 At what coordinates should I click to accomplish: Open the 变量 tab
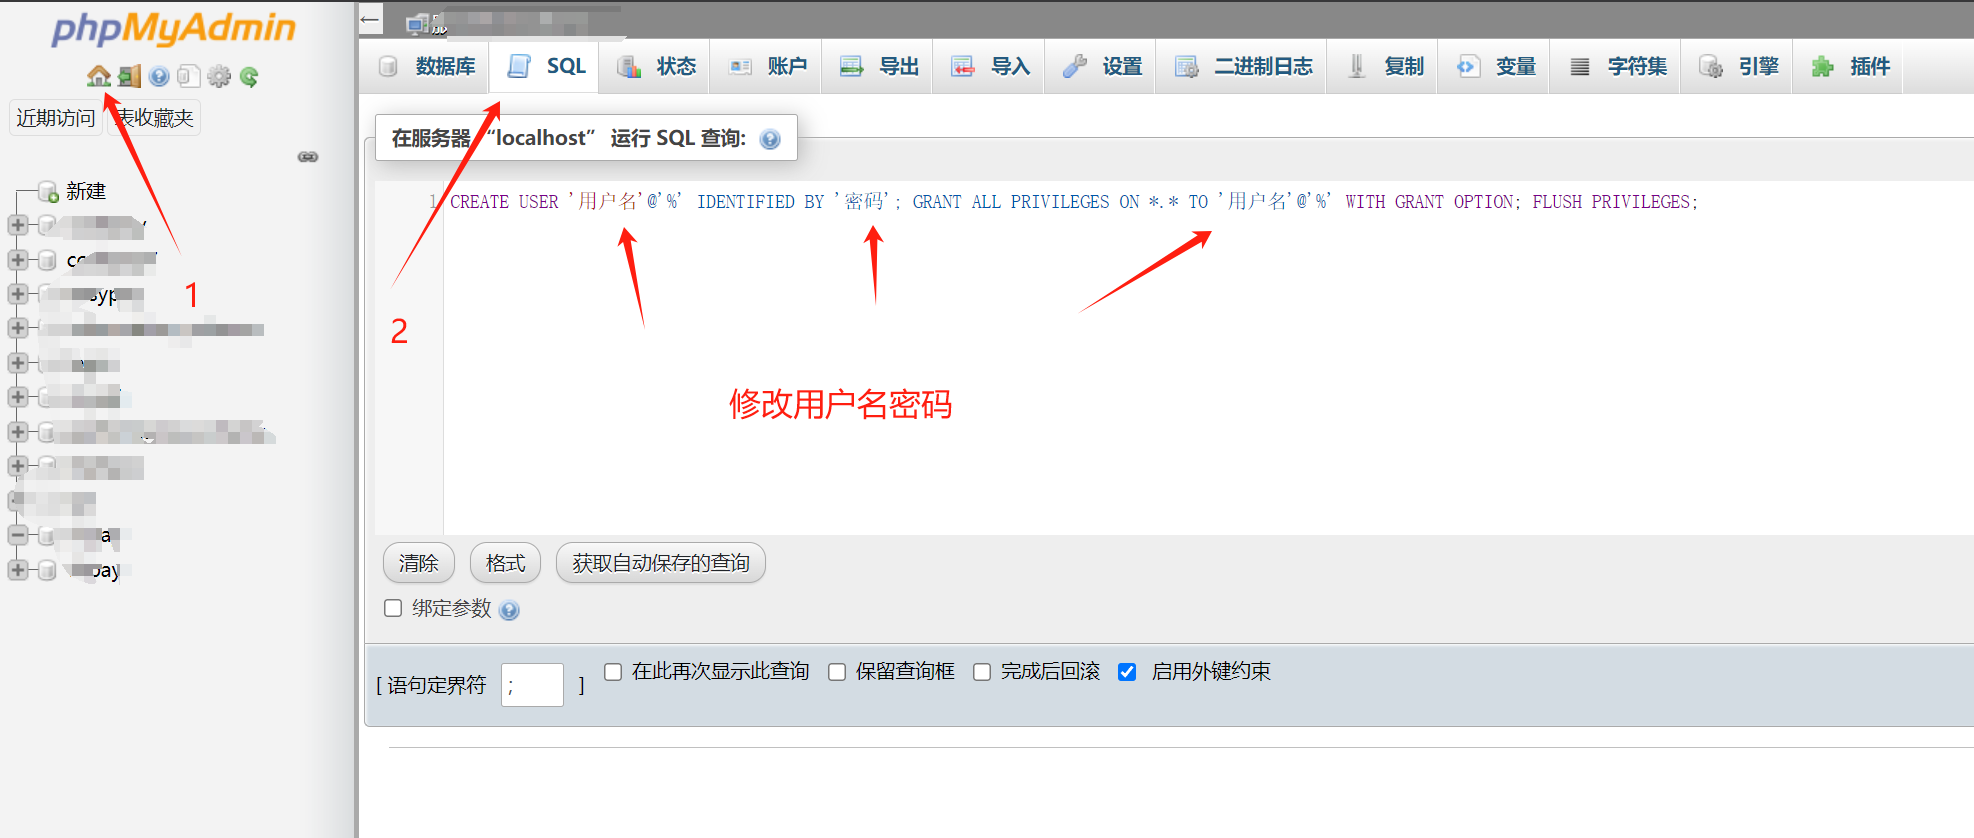[1495, 67]
